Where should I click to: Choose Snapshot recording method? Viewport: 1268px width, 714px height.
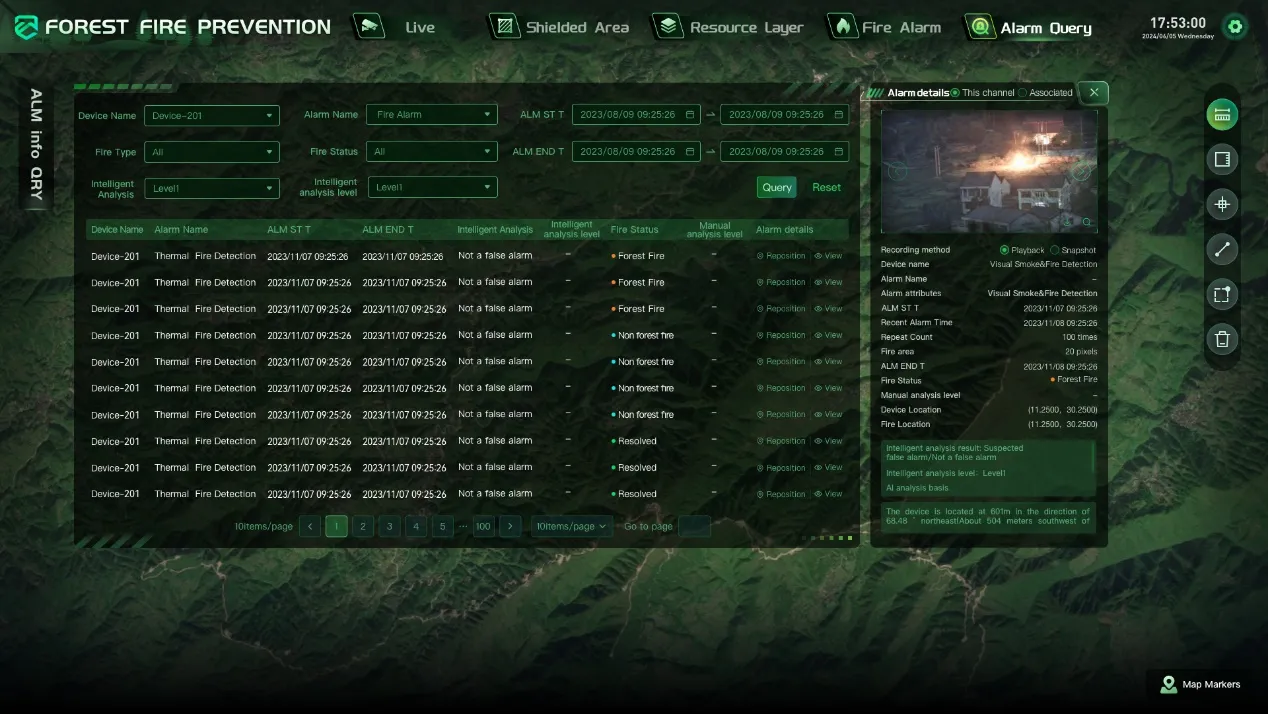click(x=1054, y=250)
